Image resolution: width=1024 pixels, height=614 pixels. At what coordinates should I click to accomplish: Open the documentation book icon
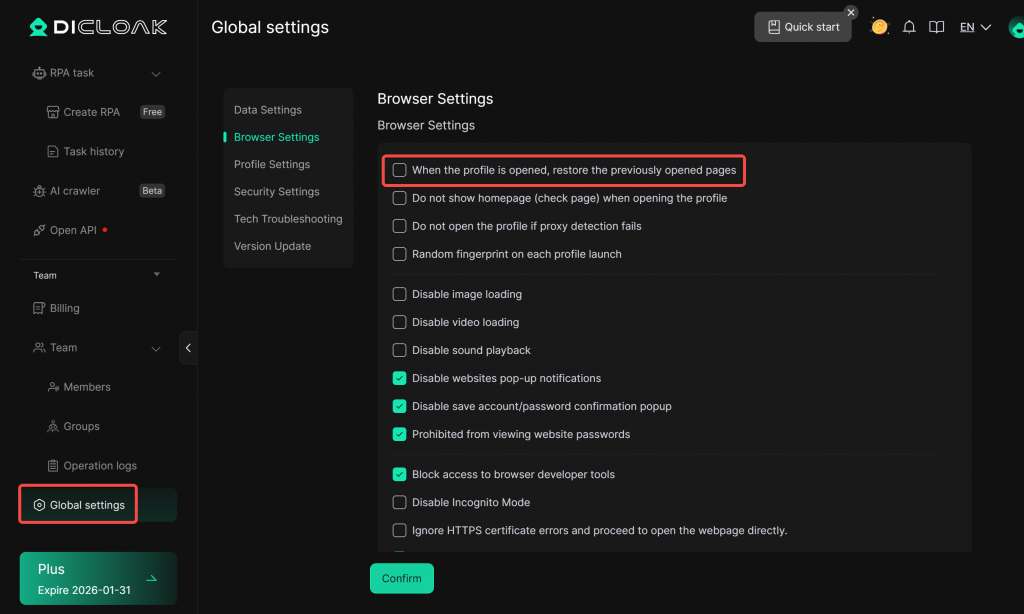[x=936, y=27]
